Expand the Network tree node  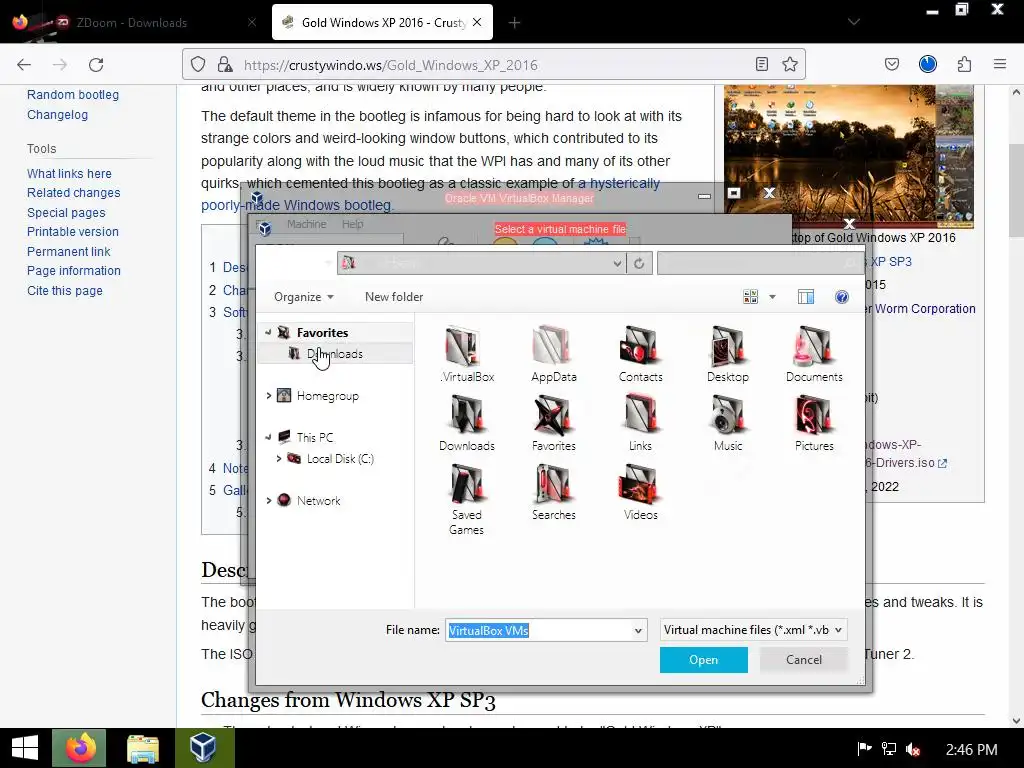tap(268, 500)
